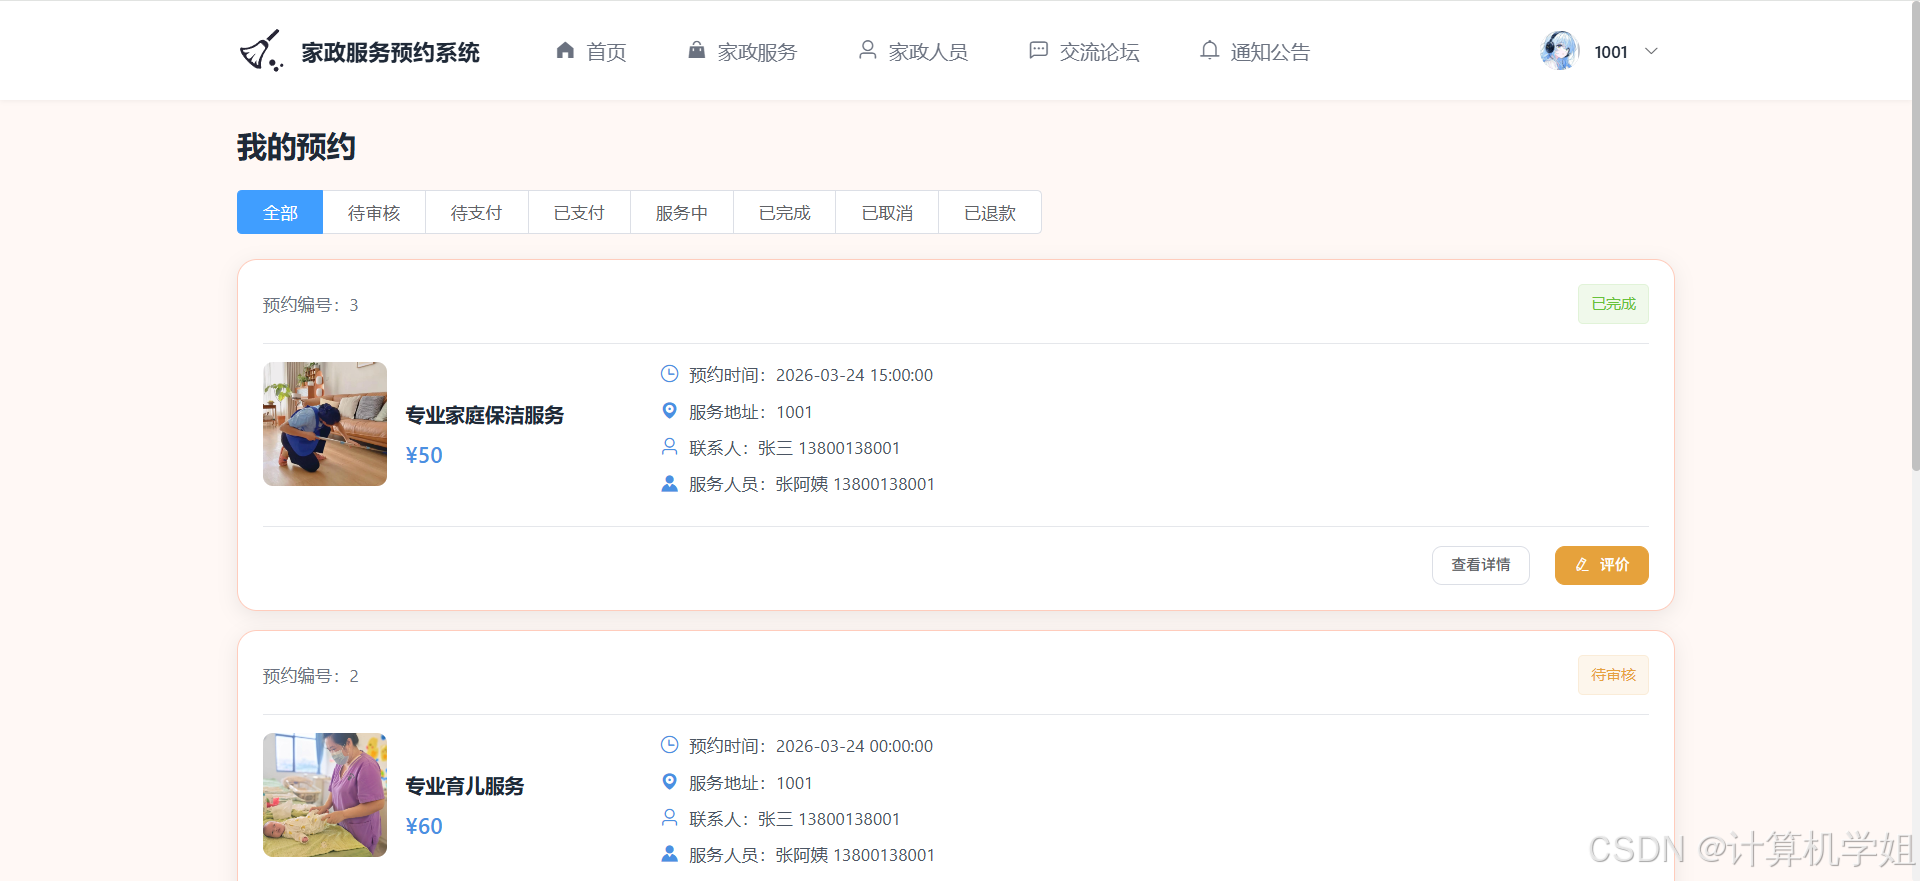This screenshot has width=1920, height=881.
Task: Click the 专业家庭保洁服务 thumbnail image
Action: [x=325, y=424]
